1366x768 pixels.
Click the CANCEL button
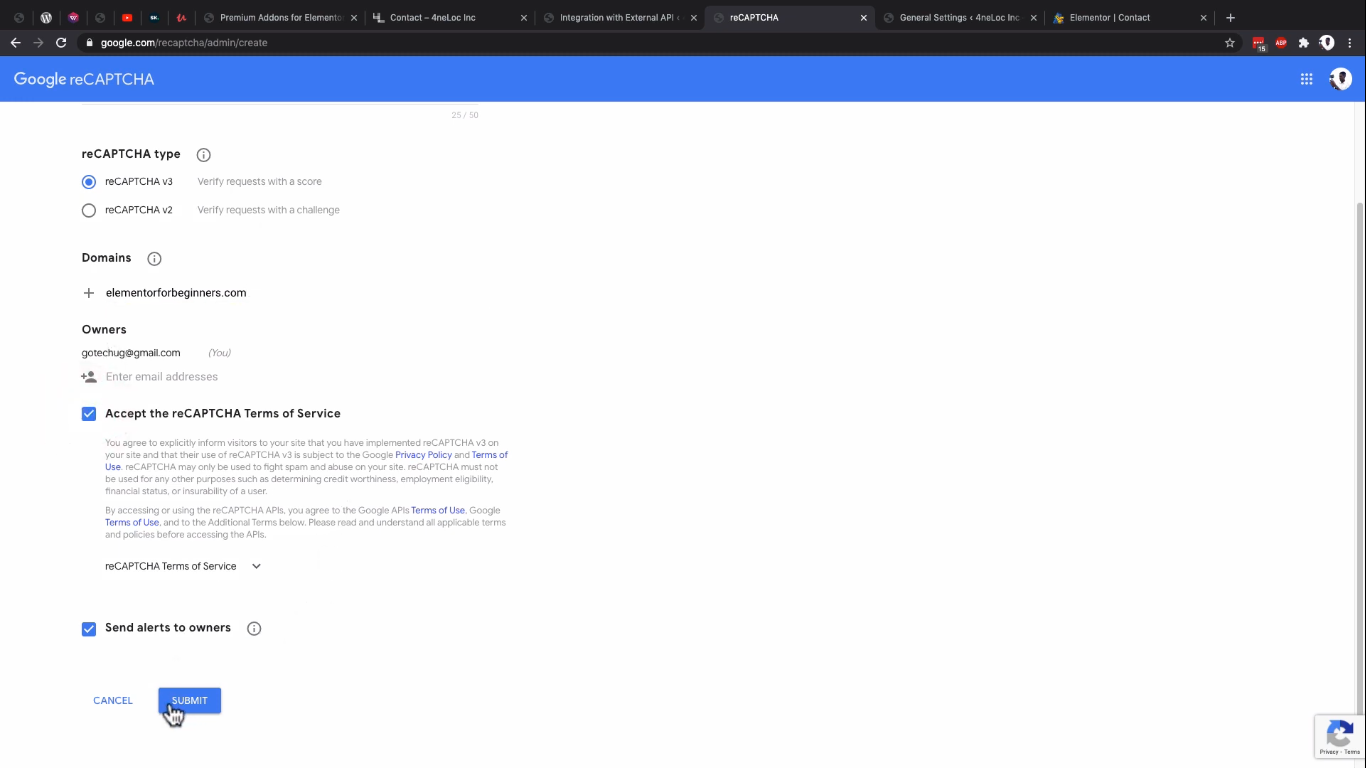[113, 701]
